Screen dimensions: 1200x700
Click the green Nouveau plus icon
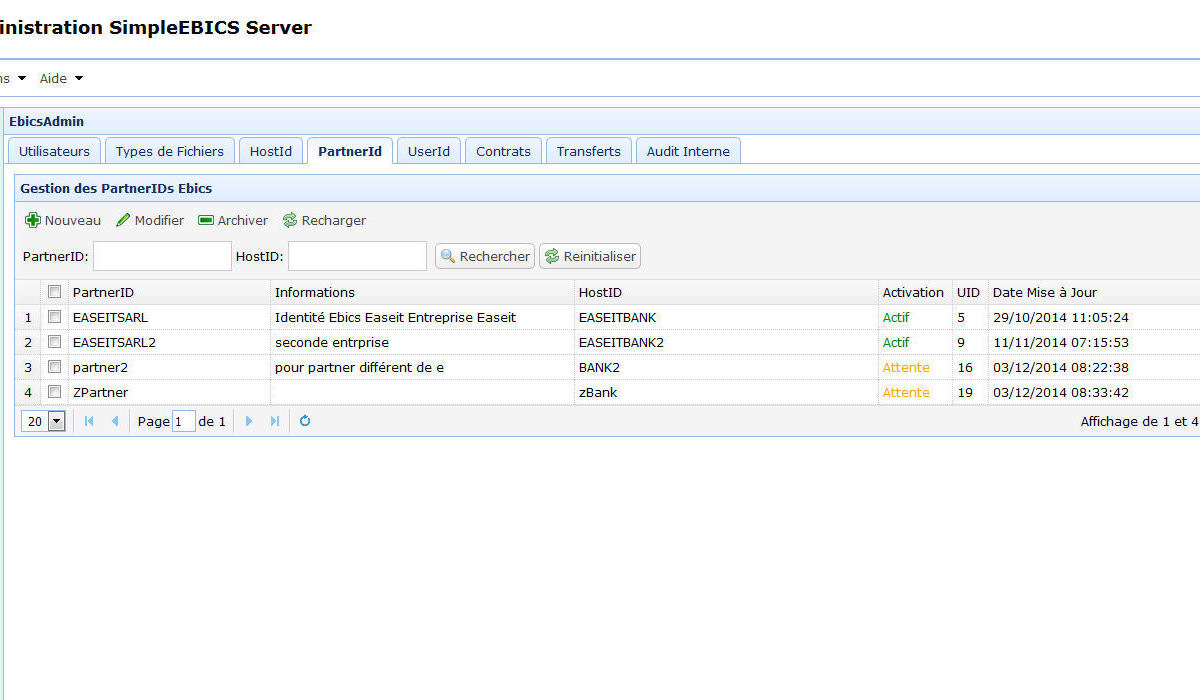33,220
